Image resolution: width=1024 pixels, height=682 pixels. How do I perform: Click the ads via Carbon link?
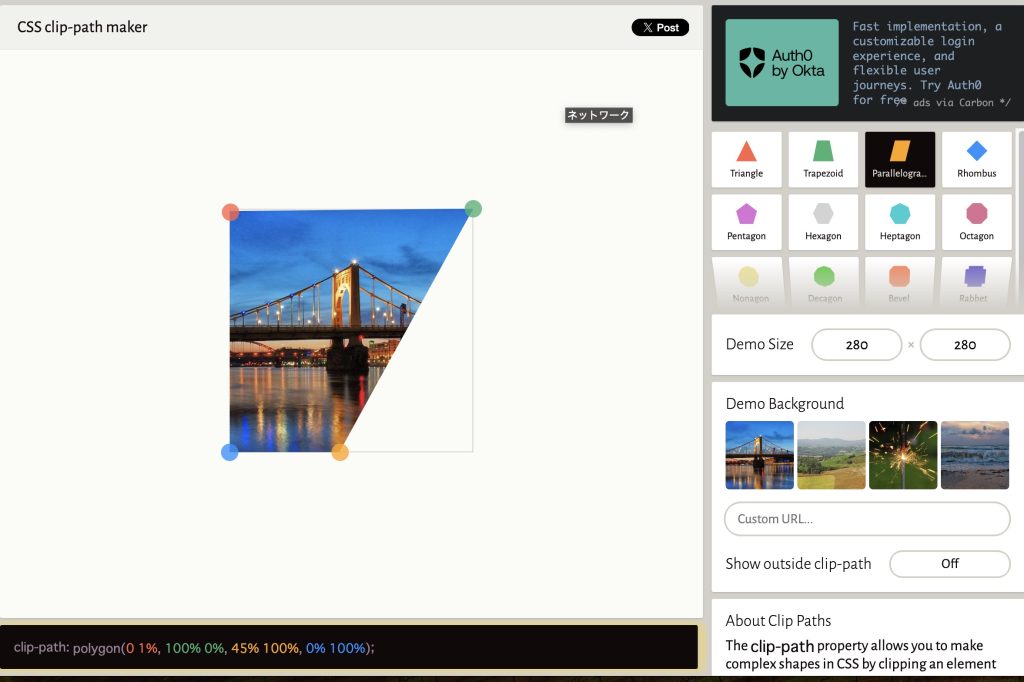pos(957,103)
